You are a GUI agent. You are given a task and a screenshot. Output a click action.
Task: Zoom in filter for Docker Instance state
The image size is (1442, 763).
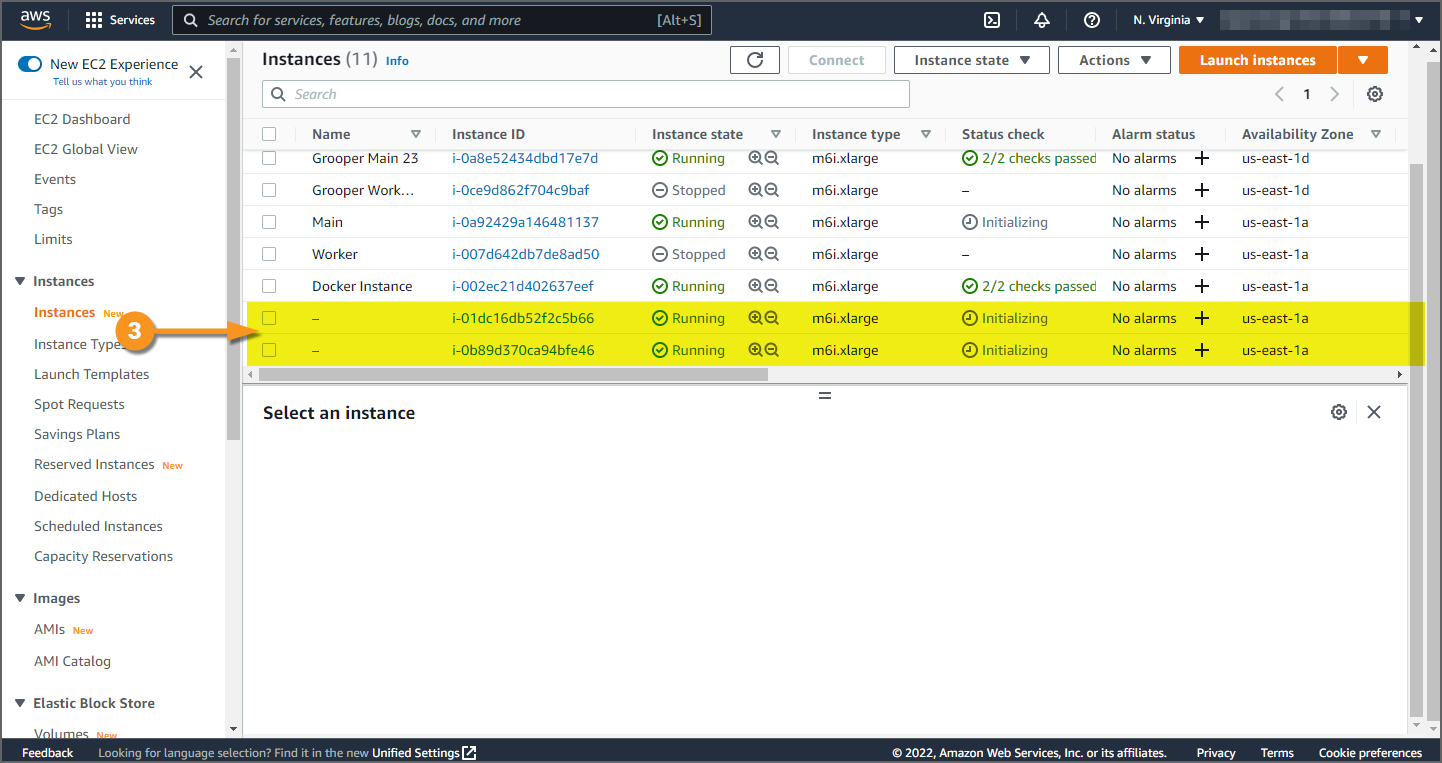coord(755,286)
